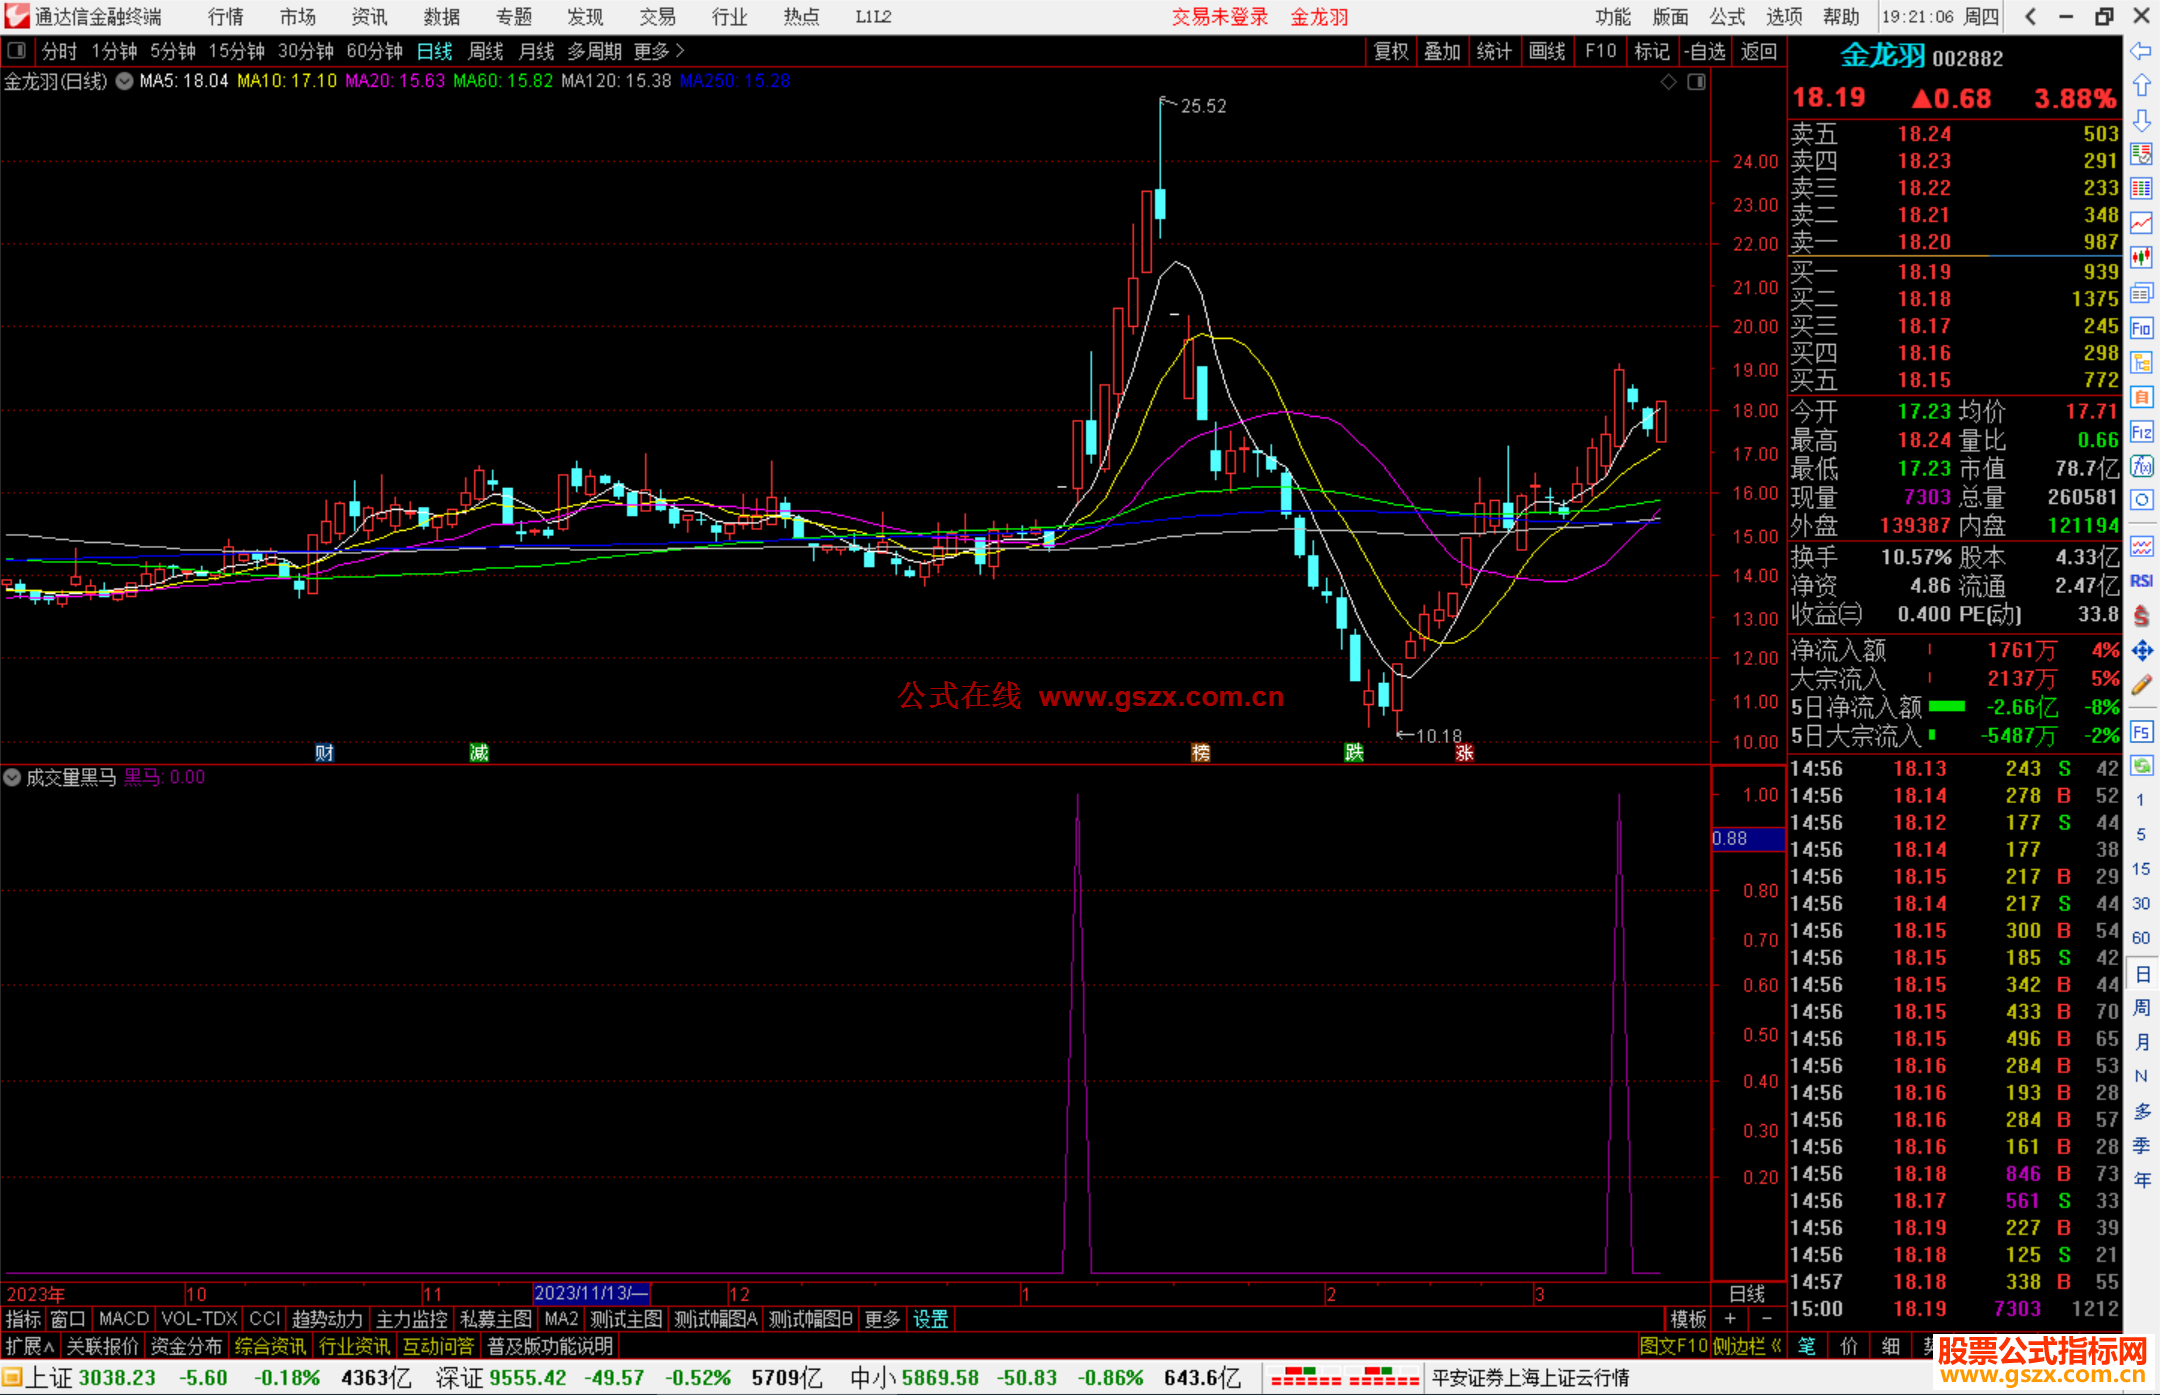Click the back arrow icon in right sidebar

pyautogui.click(x=2141, y=51)
